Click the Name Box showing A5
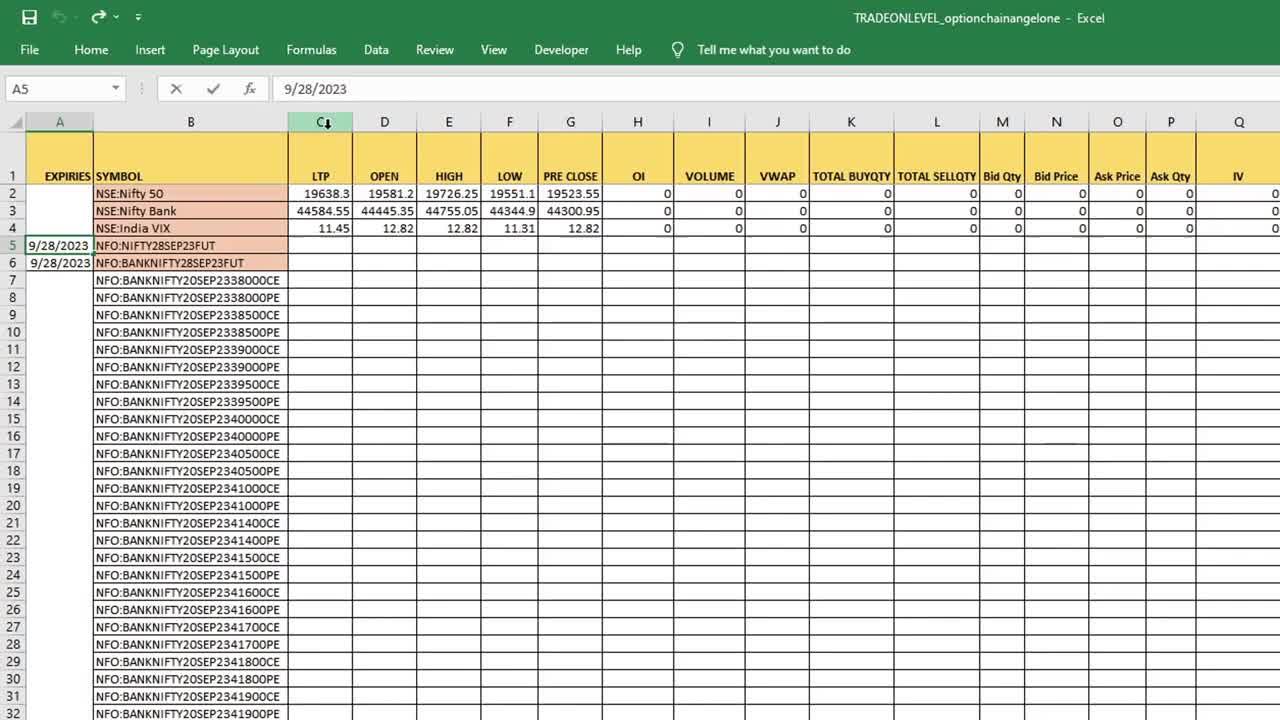Viewport: 1280px width, 720px height. pos(58,89)
